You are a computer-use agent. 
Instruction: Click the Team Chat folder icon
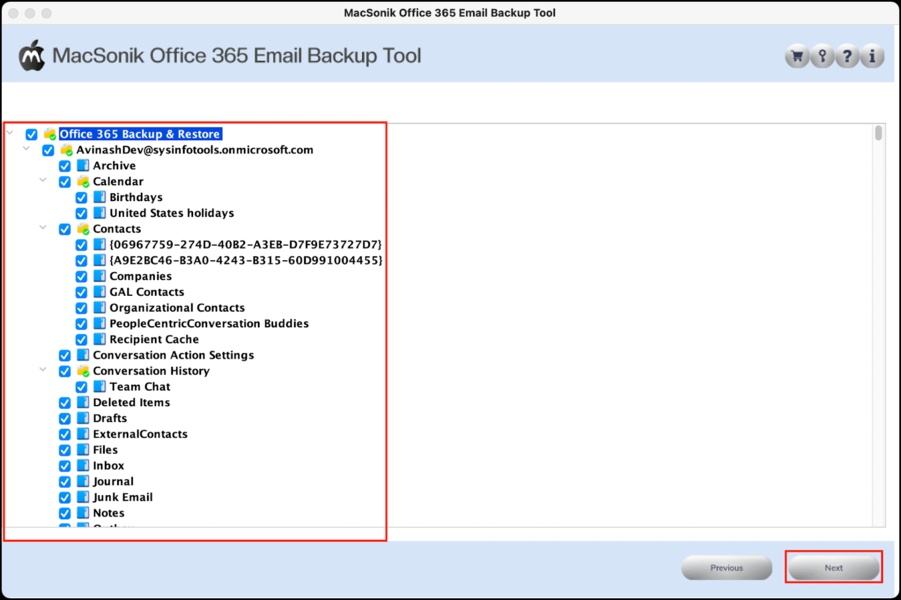[100, 387]
